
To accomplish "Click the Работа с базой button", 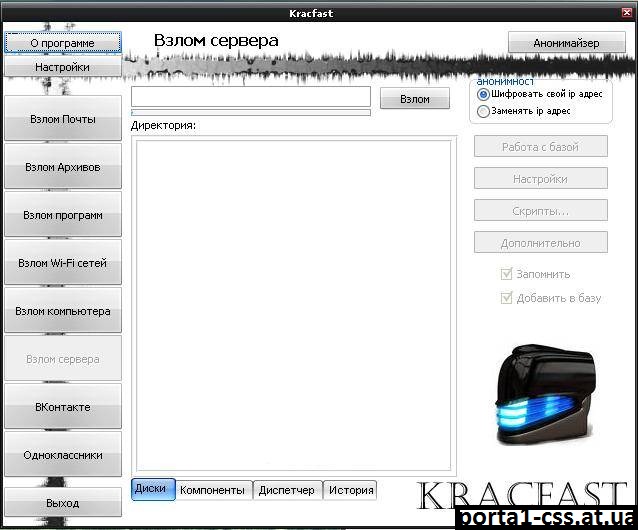I will (x=540, y=147).
